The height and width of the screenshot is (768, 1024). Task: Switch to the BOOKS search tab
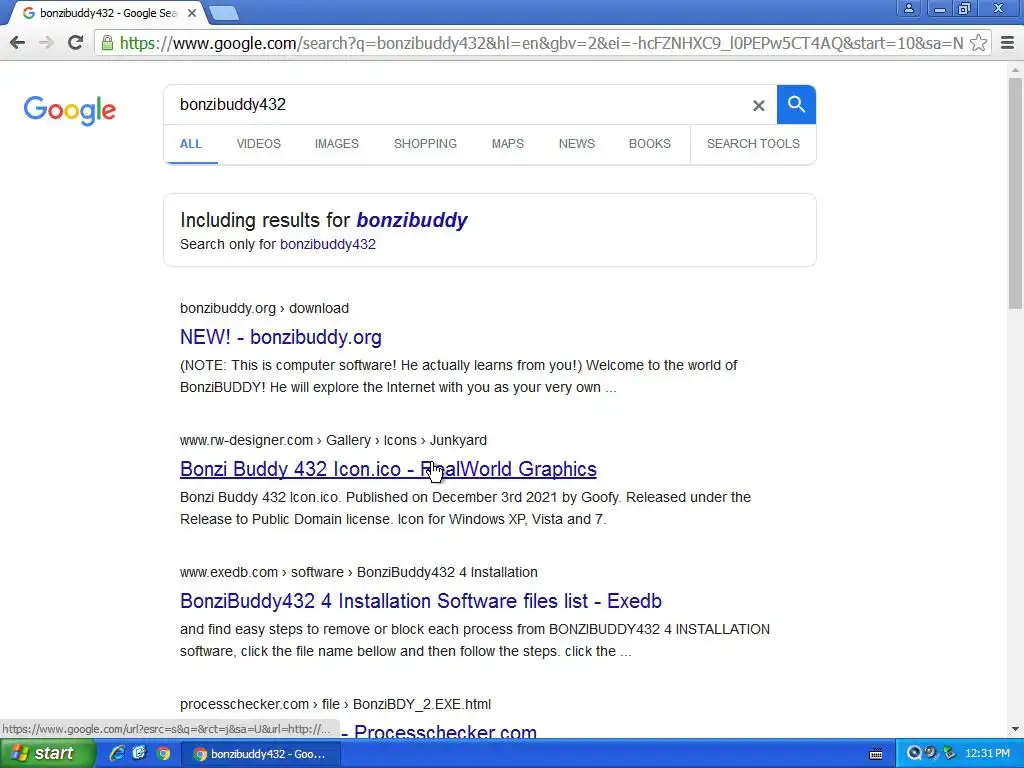650,144
